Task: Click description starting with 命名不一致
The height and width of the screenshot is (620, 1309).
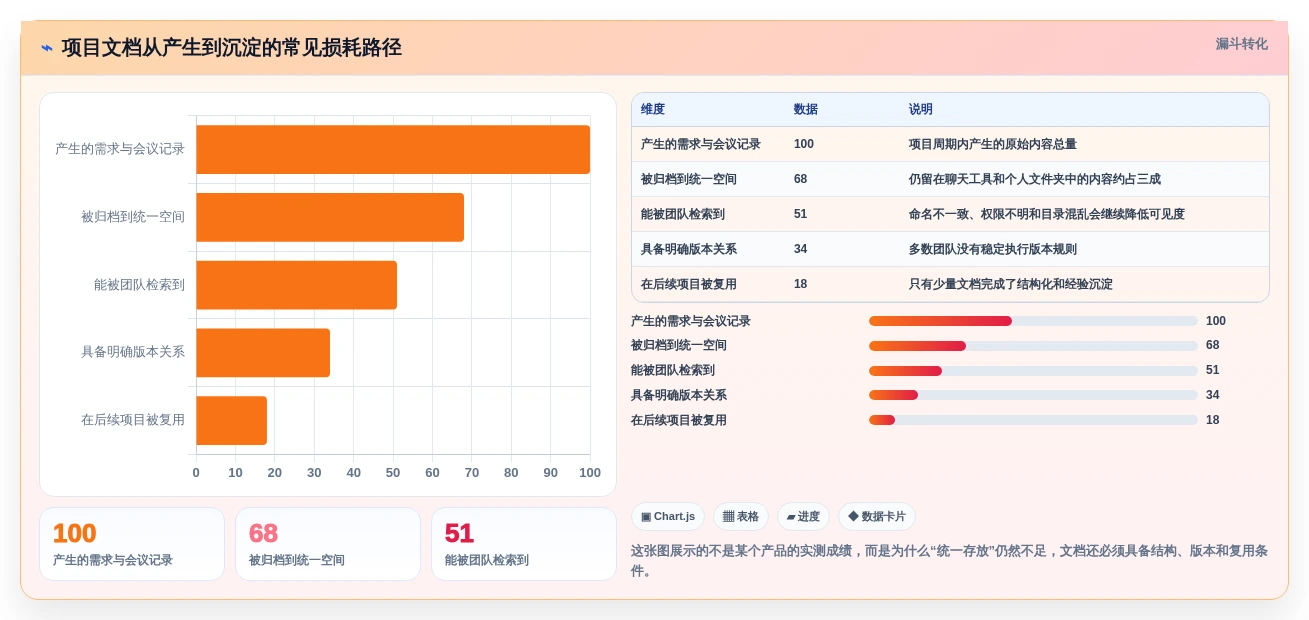Action: (x=1047, y=214)
